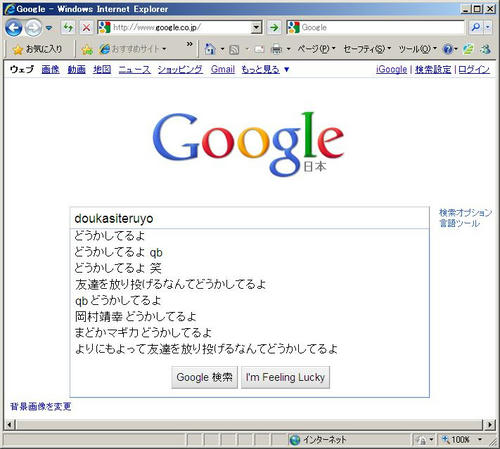Viewport: 500px width, 449px height.
Task: Click the RSS feeds icon
Action: (x=234, y=50)
